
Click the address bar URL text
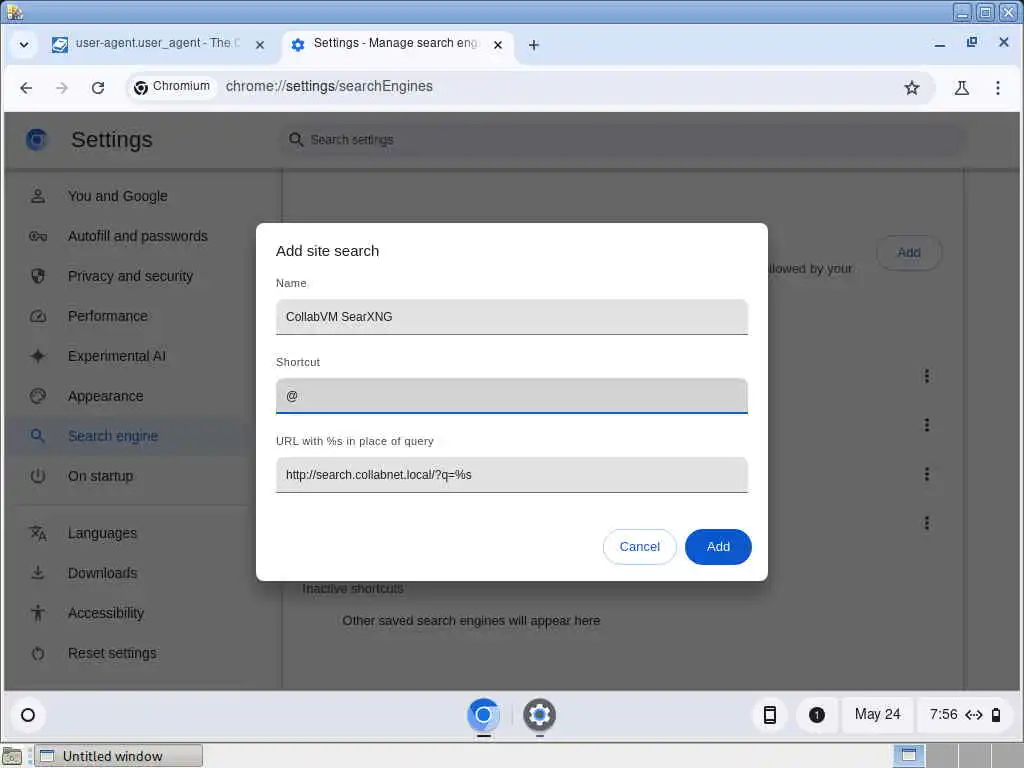[329, 86]
